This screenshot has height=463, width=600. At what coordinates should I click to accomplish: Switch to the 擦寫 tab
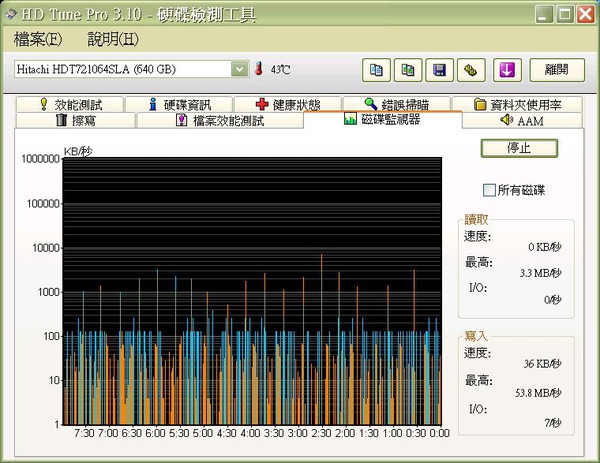[x=75, y=121]
